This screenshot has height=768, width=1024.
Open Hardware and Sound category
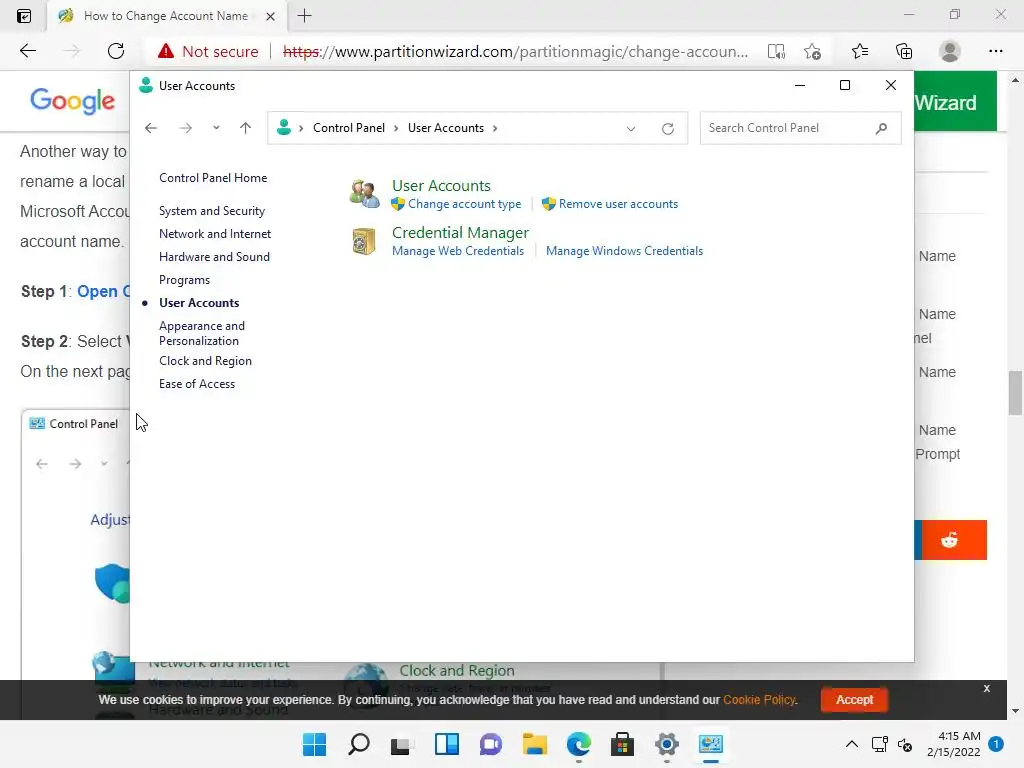pos(214,257)
